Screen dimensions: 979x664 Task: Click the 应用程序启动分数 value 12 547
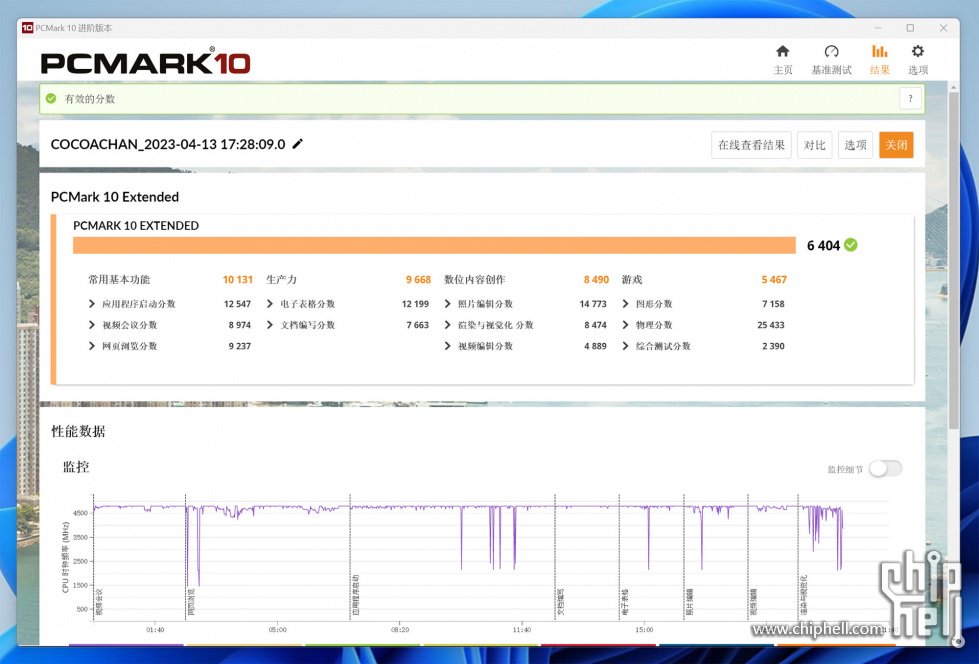pos(237,304)
